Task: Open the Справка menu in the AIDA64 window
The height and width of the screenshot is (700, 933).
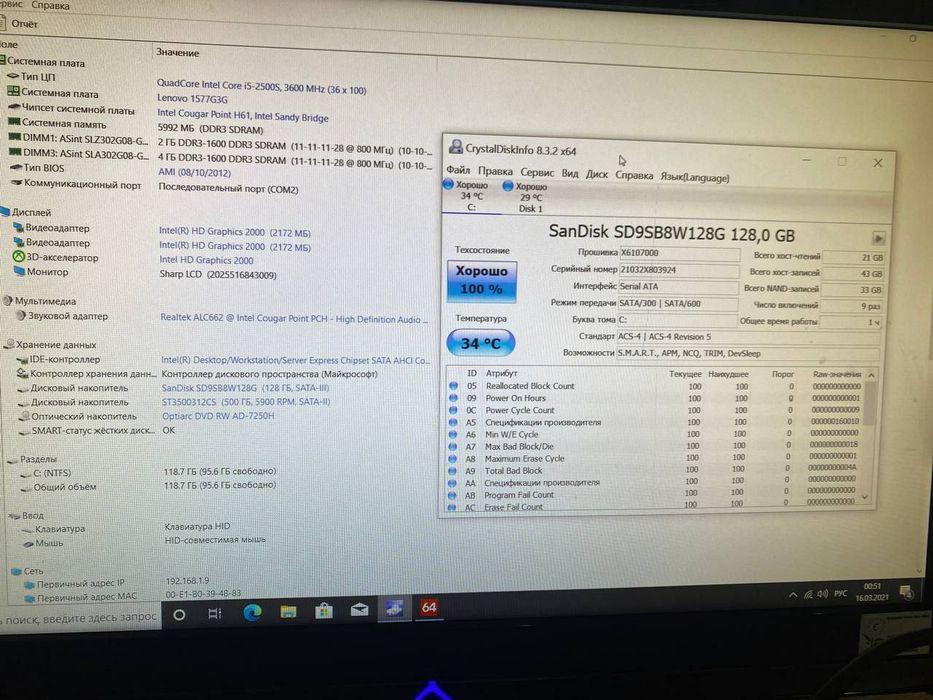Action: (50, 6)
